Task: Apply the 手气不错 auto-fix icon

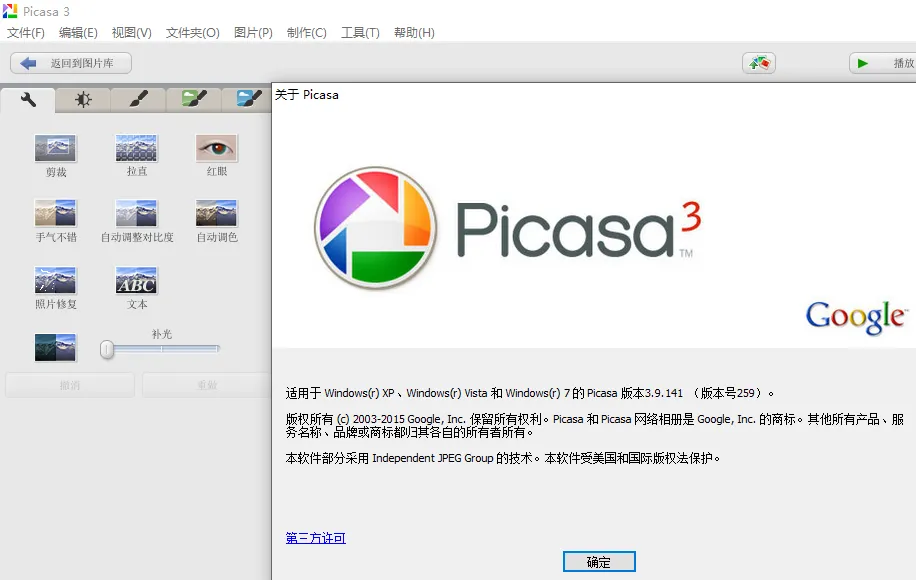Action: (55, 213)
